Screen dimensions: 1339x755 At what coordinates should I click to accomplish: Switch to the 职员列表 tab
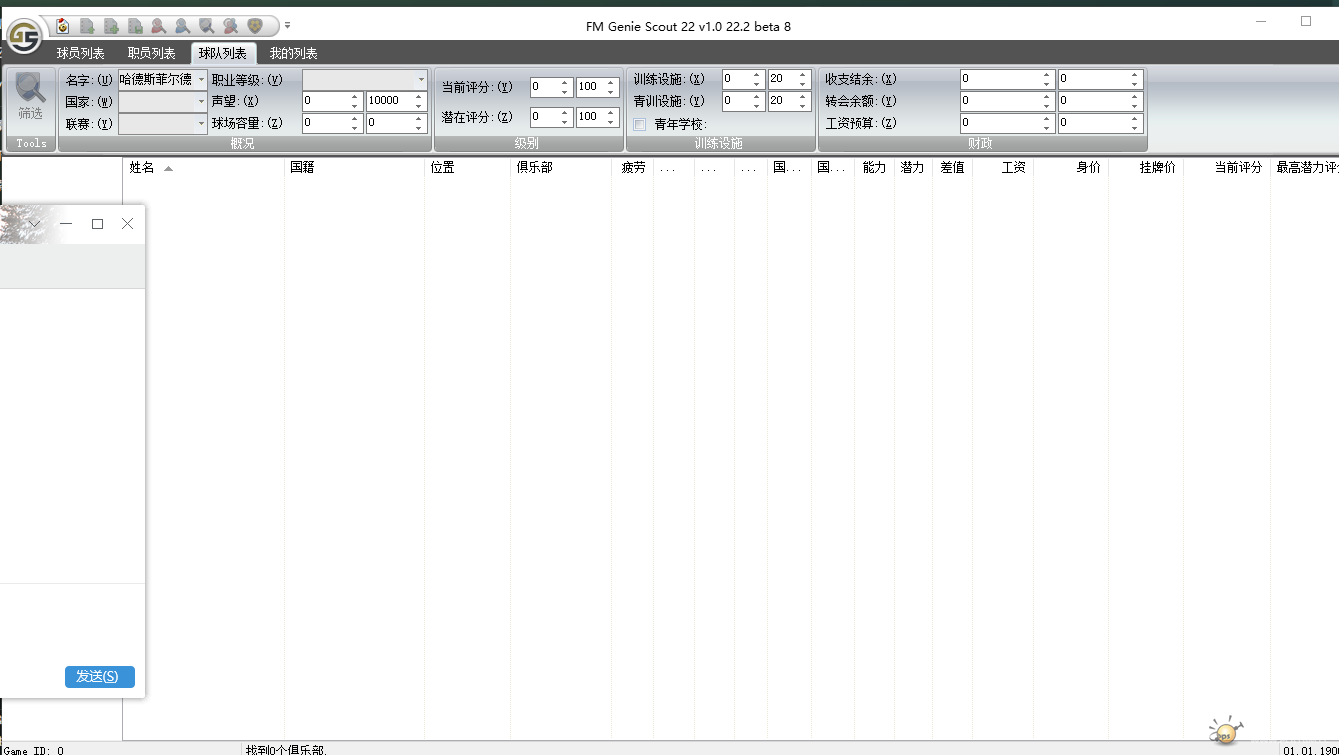(152, 53)
